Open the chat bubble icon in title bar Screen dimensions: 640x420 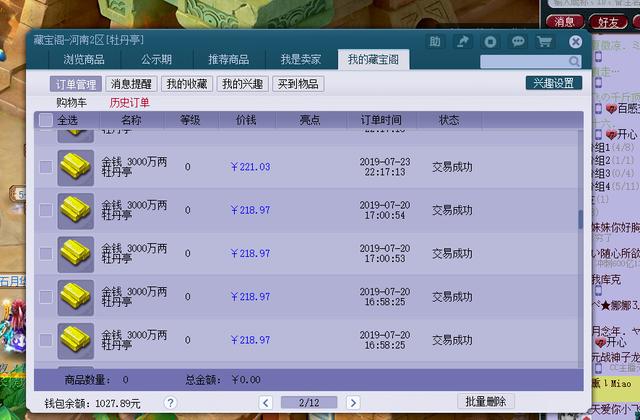[x=518, y=42]
